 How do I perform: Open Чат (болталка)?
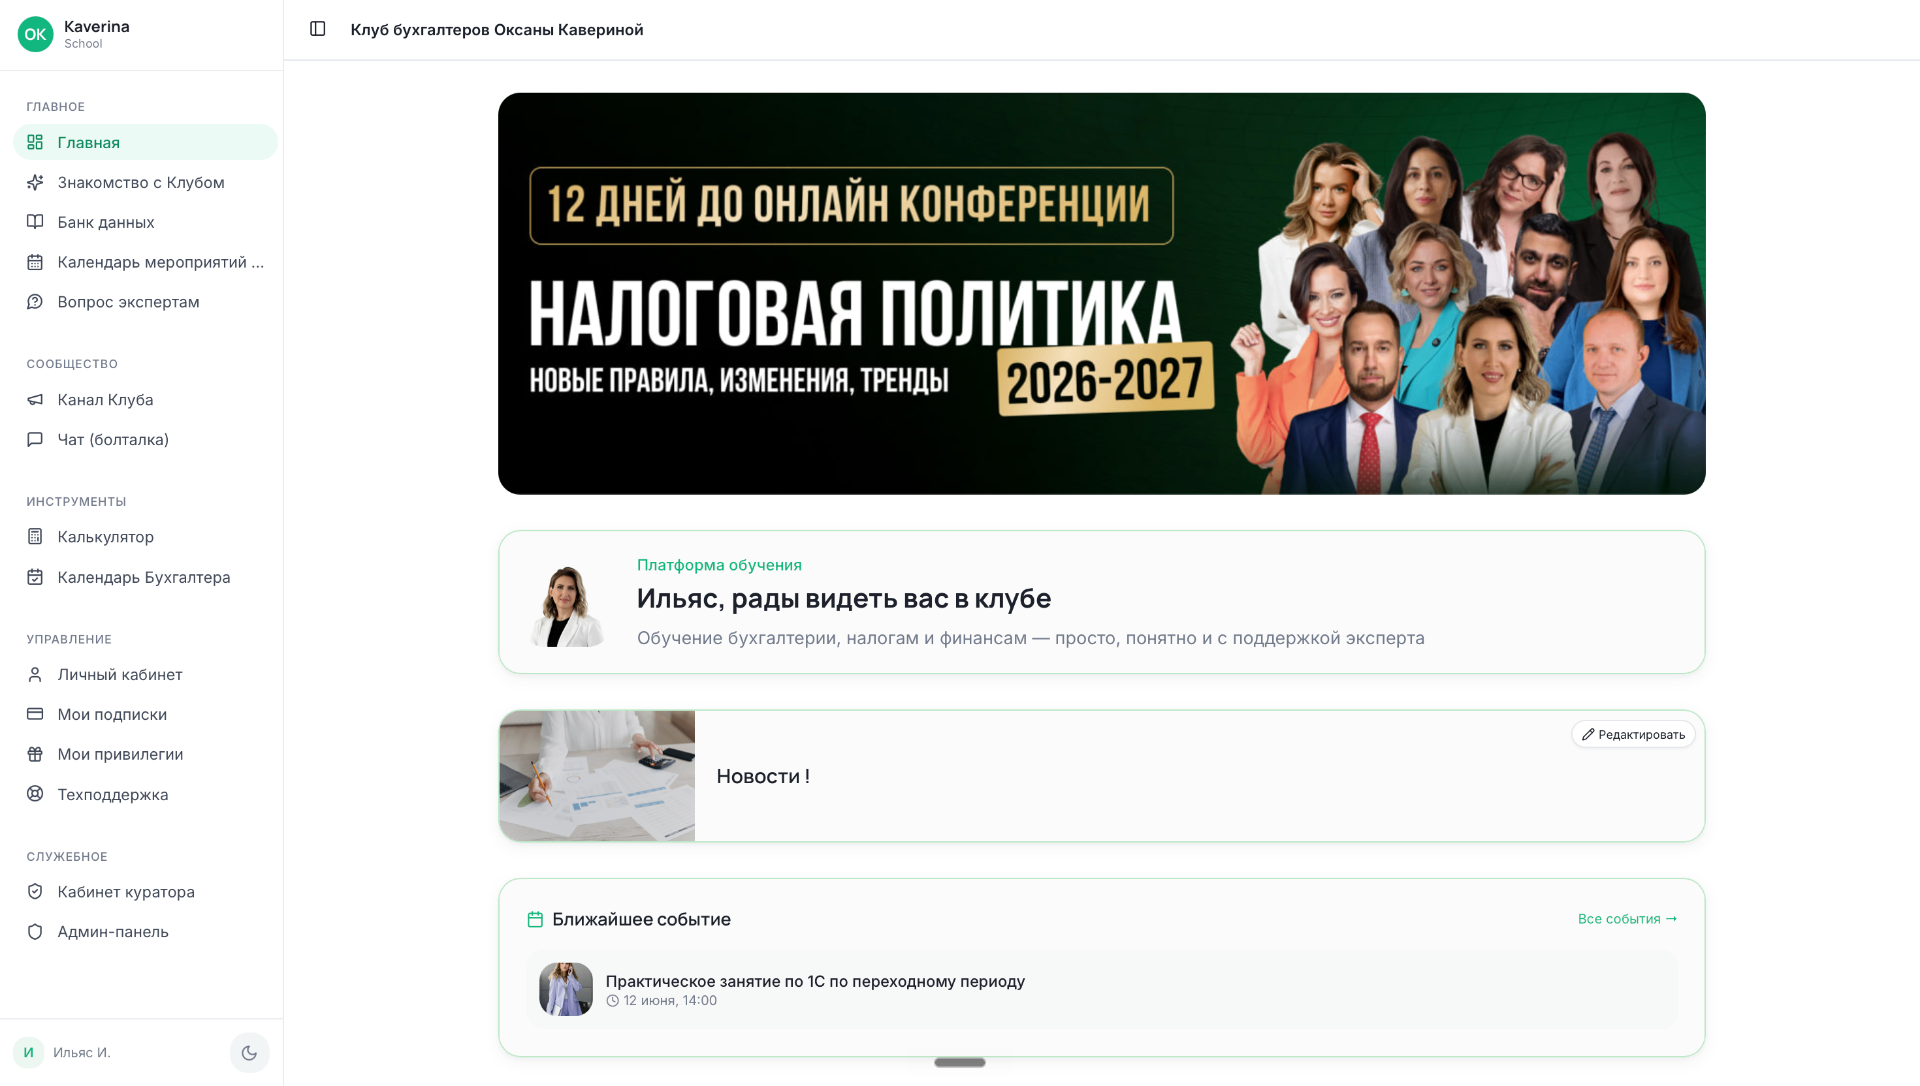[x=145, y=439]
